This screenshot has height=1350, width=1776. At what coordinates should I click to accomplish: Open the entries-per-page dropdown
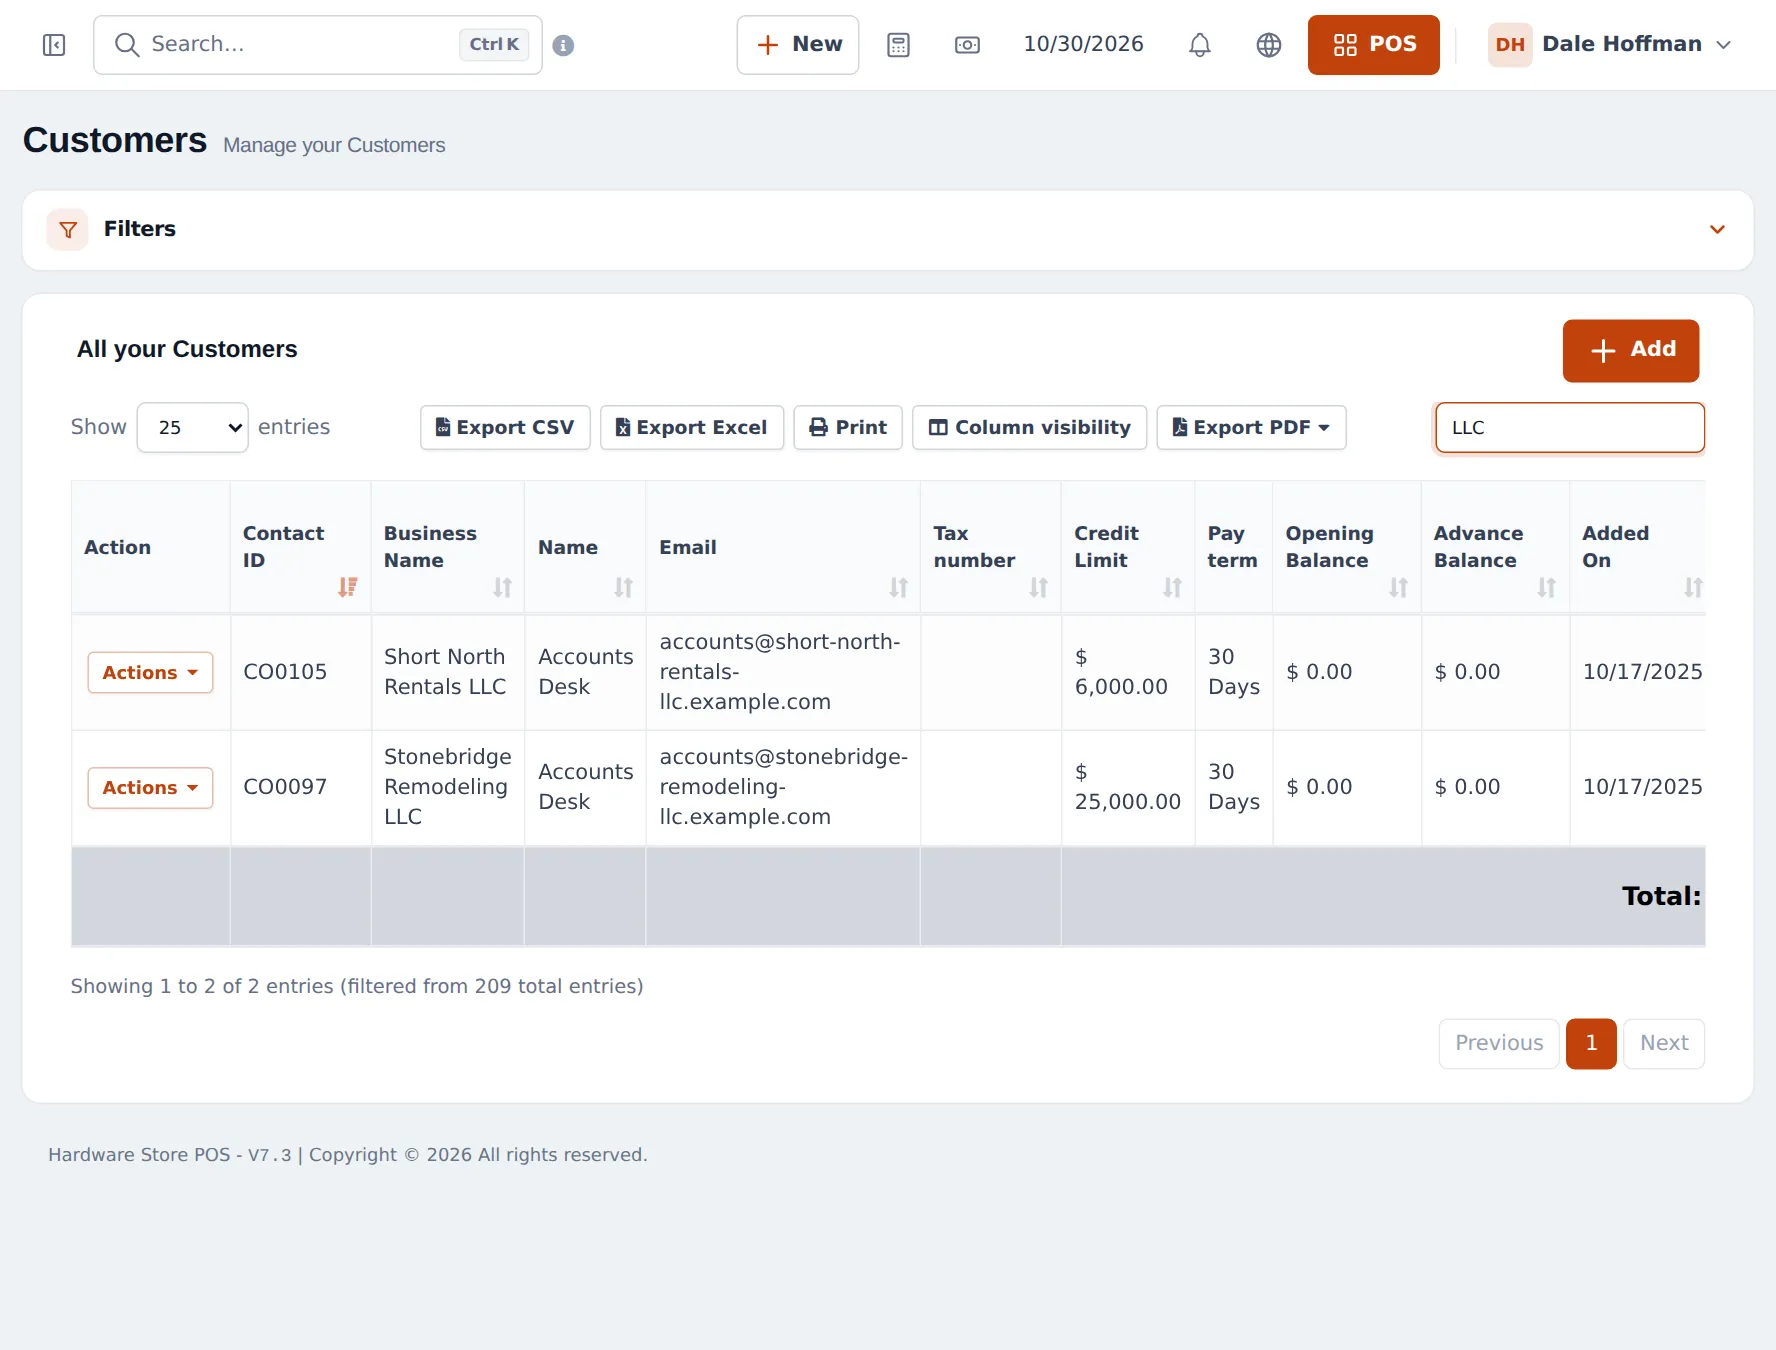pyautogui.click(x=192, y=428)
